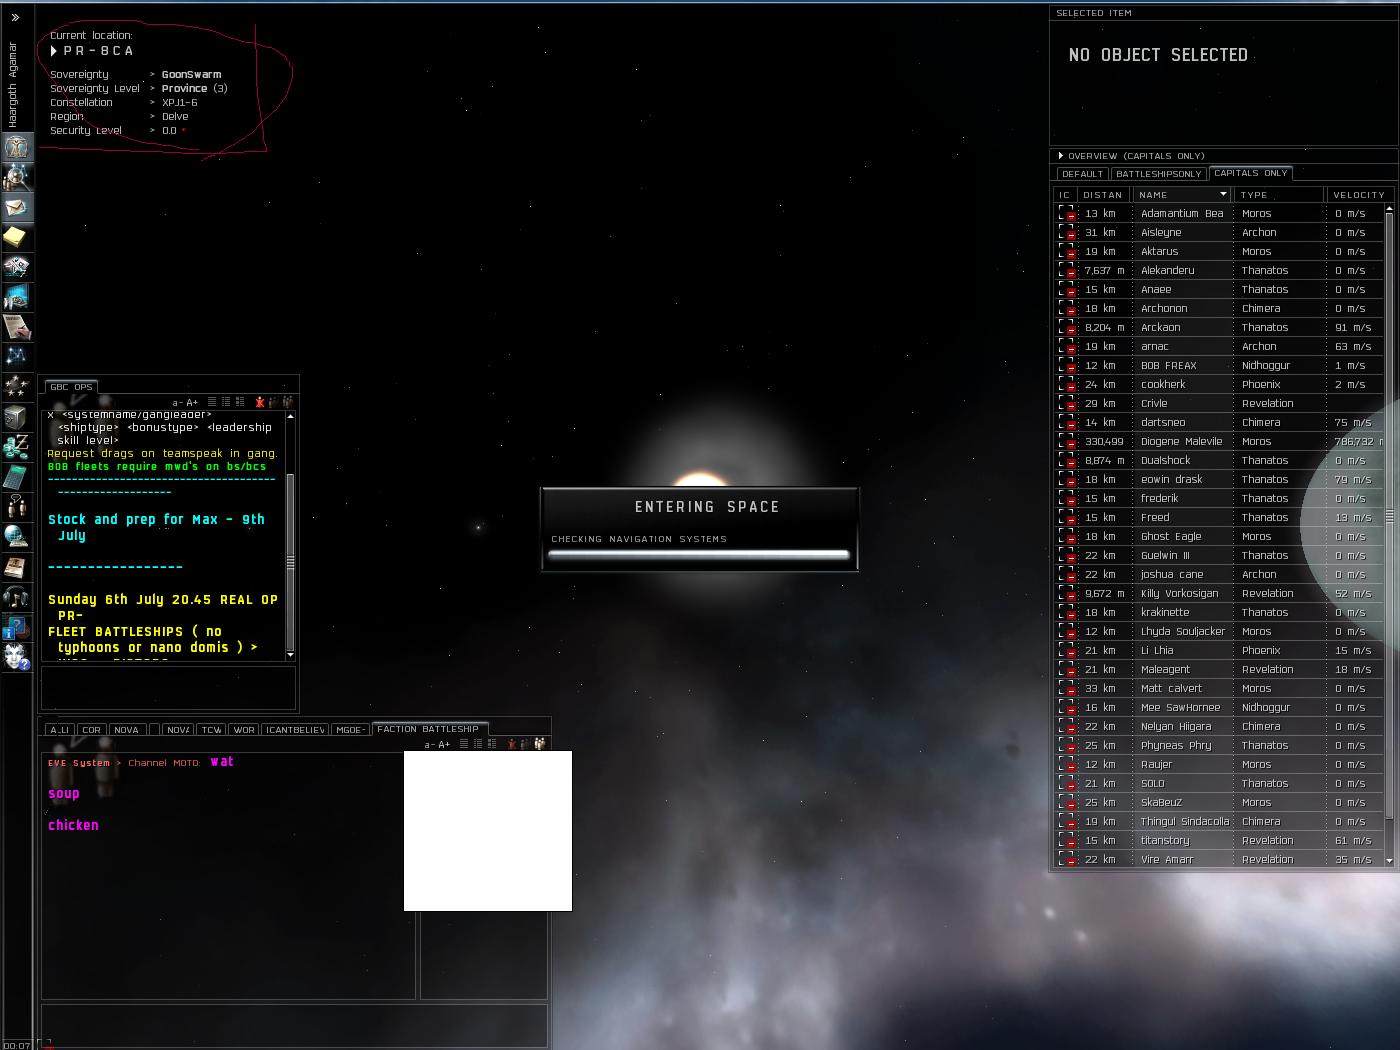Open the in-game Browser globe icon

pyautogui.click(x=16, y=537)
